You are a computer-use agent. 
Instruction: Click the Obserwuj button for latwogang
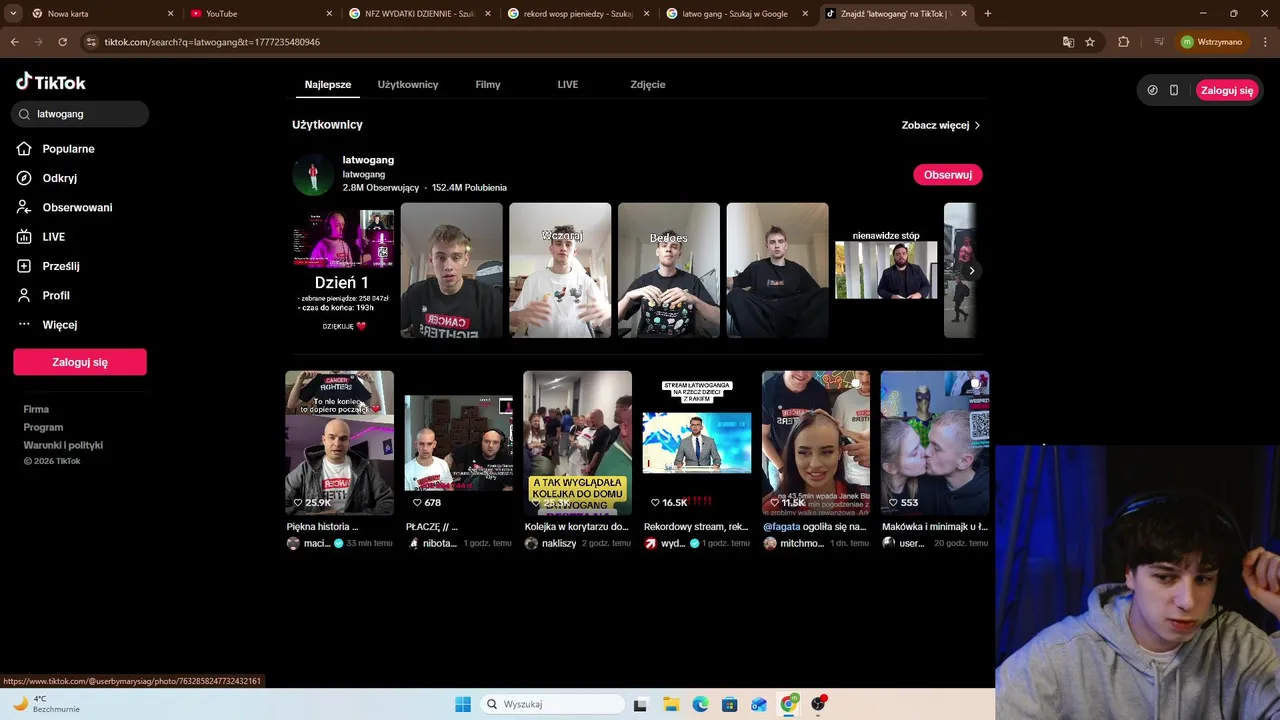pyautogui.click(x=948, y=175)
